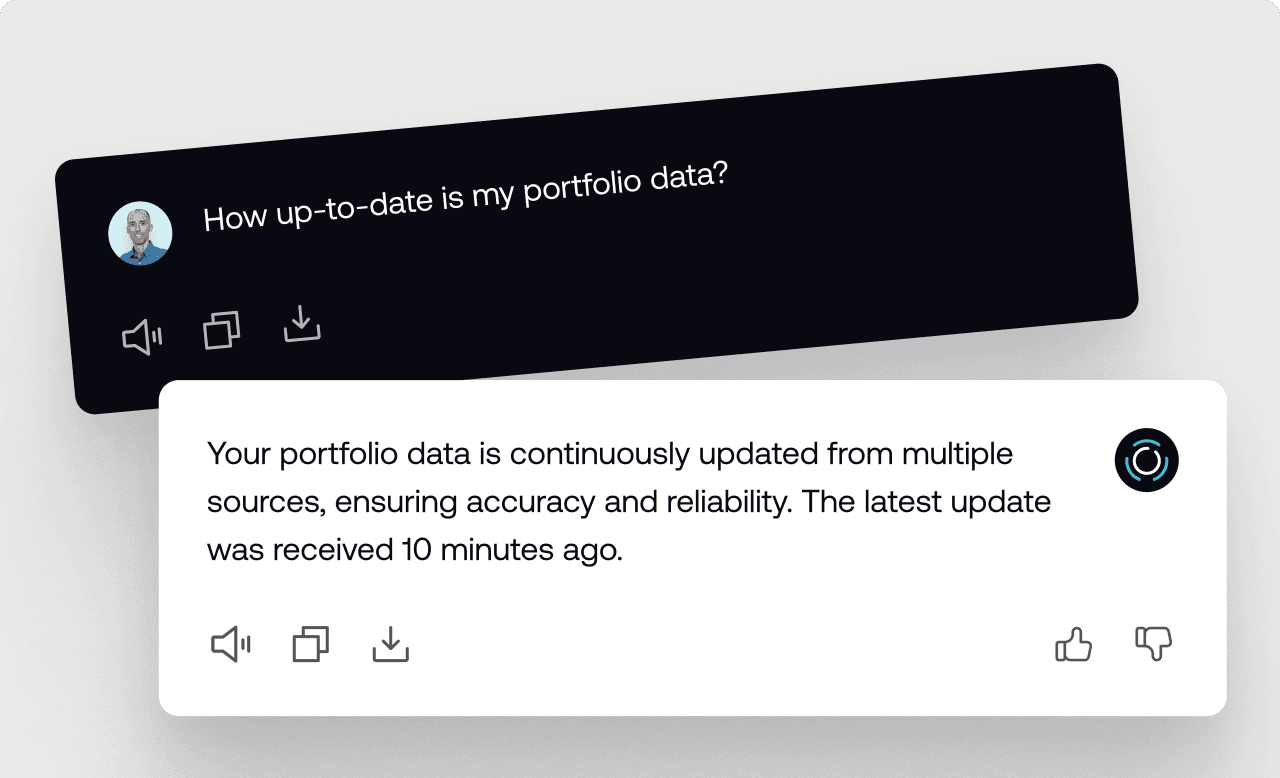This screenshot has width=1280, height=778.
Task: Read the assistant response aloud
Action: pyautogui.click(x=230, y=645)
